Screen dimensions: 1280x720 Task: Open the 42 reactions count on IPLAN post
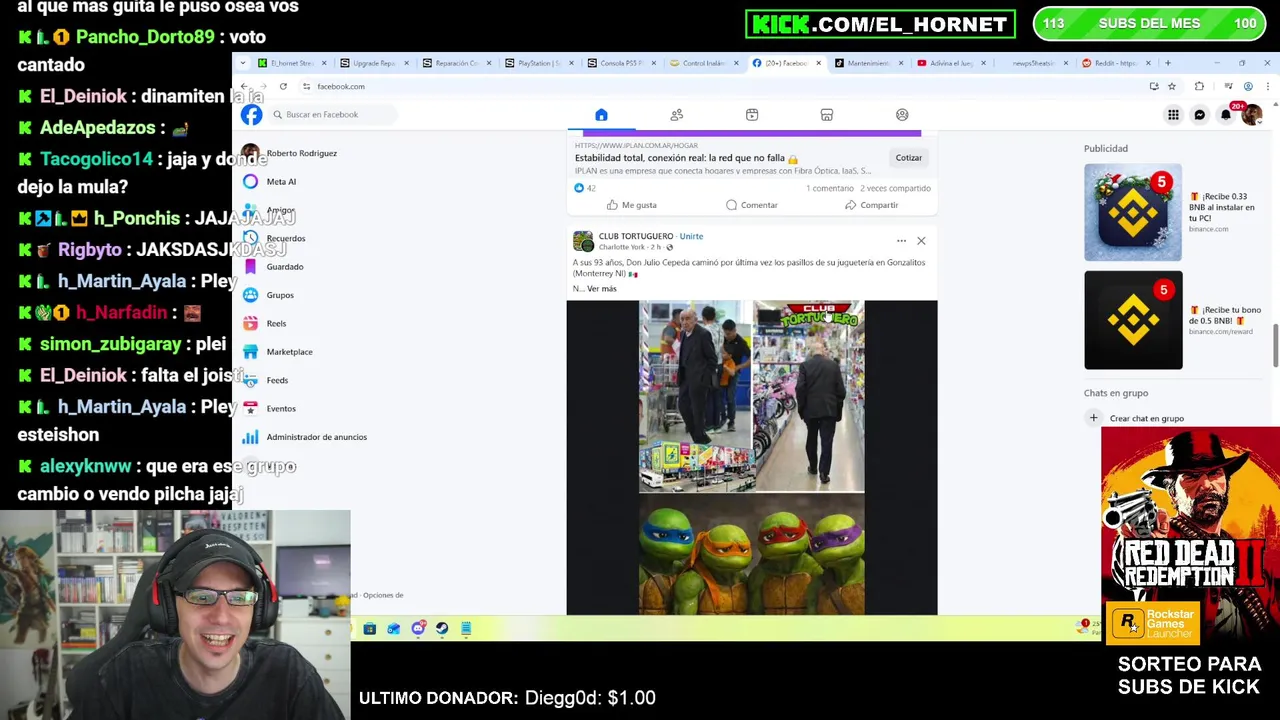584,188
